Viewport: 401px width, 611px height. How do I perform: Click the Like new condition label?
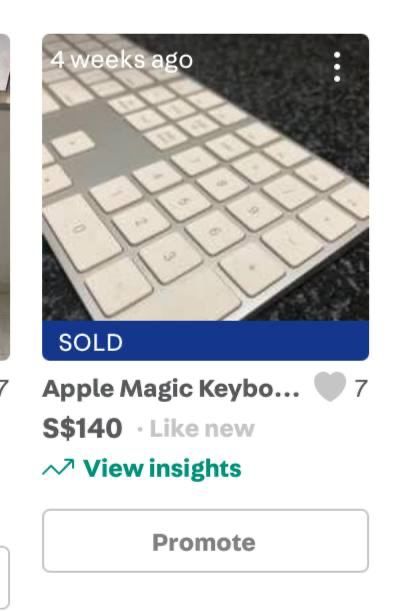point(202,429)
